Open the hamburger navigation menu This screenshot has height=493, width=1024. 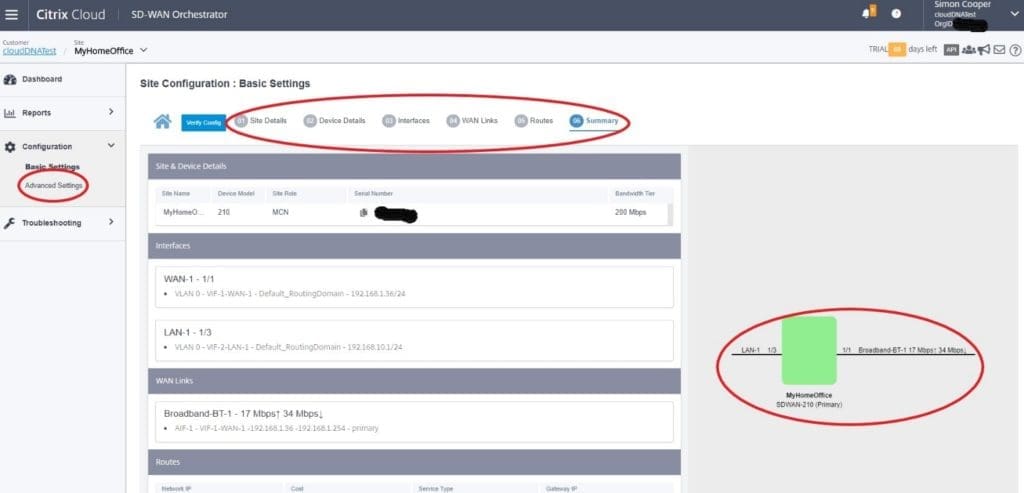(x=11, y=14)
